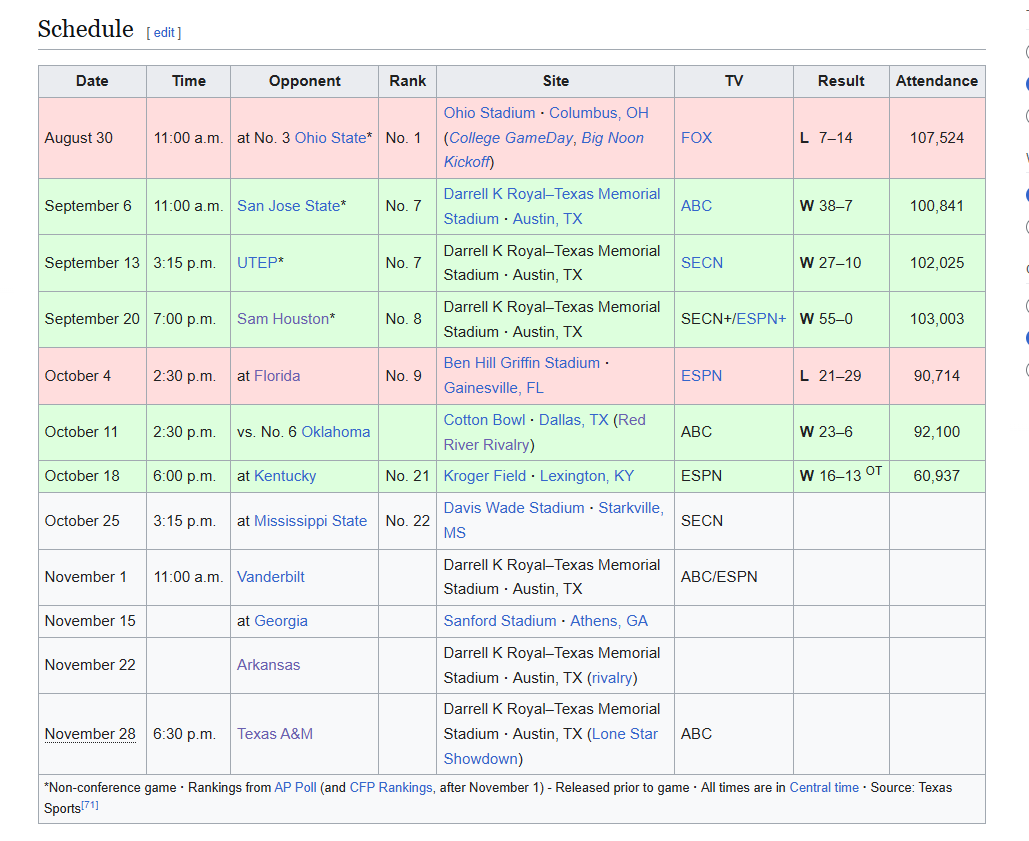Open the Vanderbilt opponent link
This screenshot has width=1029, height=841.
(270, 577)
